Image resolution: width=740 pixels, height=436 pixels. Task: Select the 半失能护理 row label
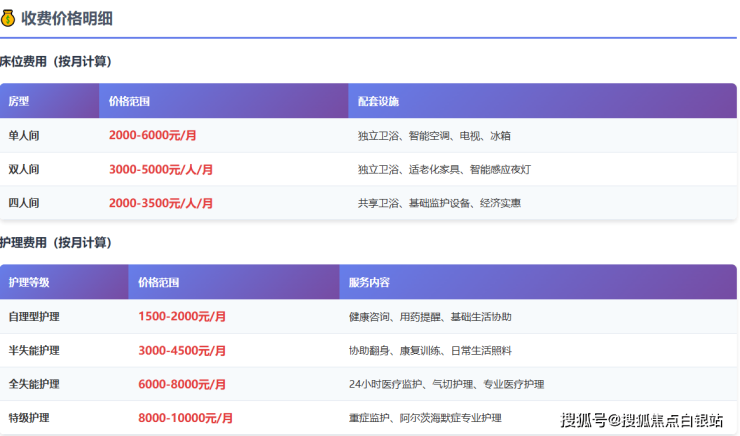(34, 350)
